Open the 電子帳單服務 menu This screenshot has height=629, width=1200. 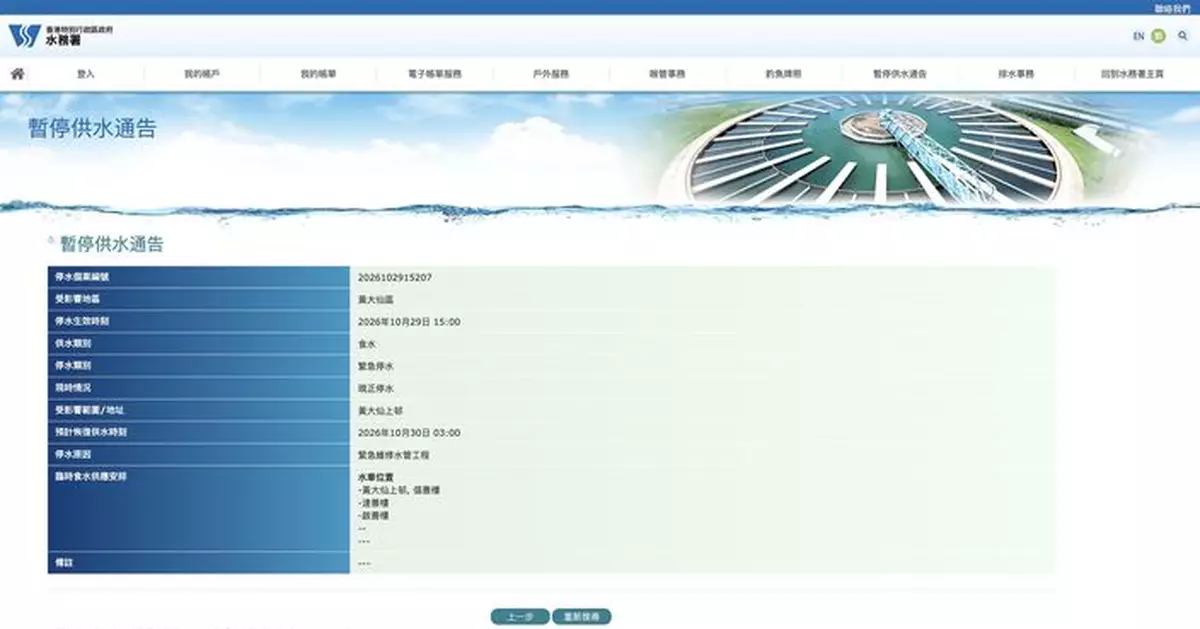pos(435,74)
